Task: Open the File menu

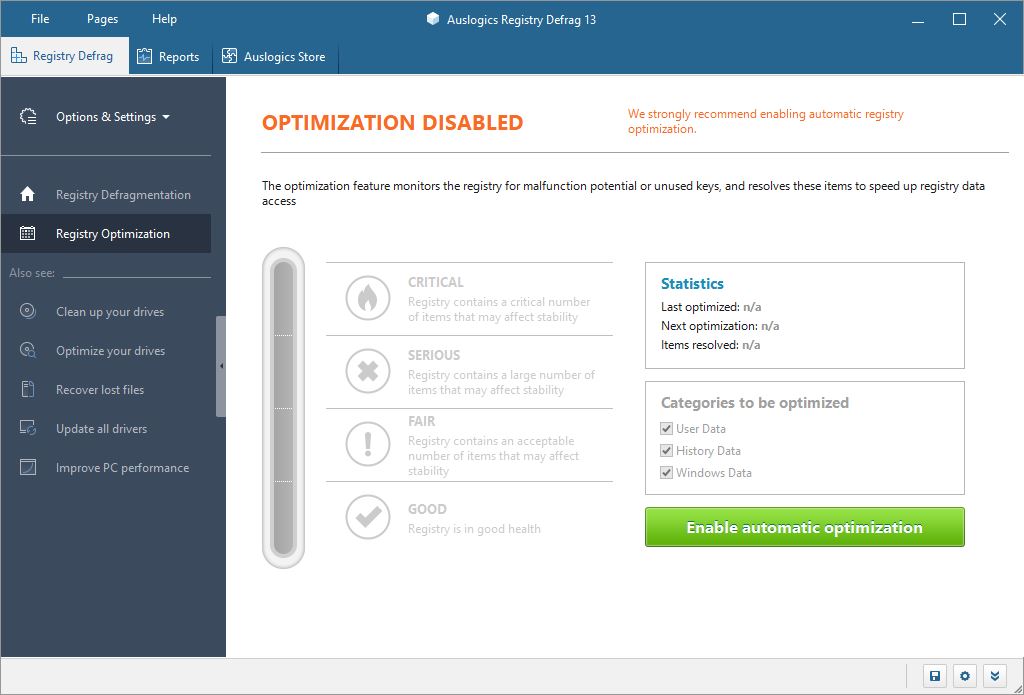Action: pos(40,19)
